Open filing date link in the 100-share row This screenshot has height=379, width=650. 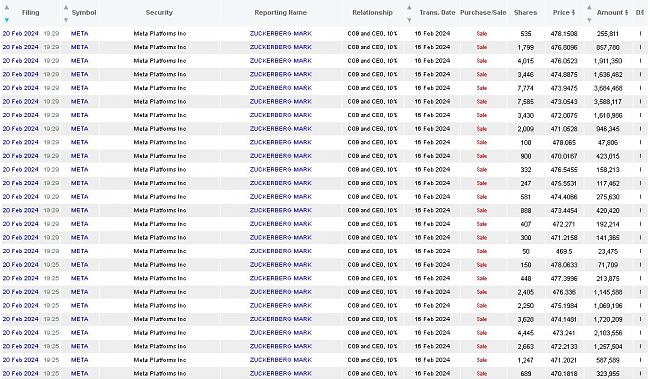(20, 142)
